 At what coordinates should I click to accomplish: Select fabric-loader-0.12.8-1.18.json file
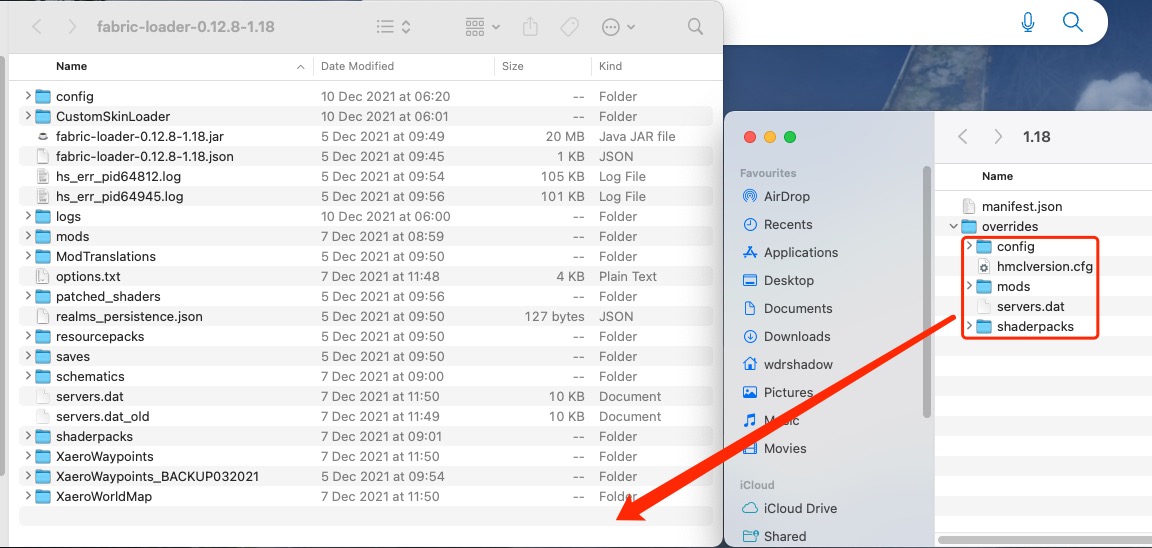pos(145,156)
